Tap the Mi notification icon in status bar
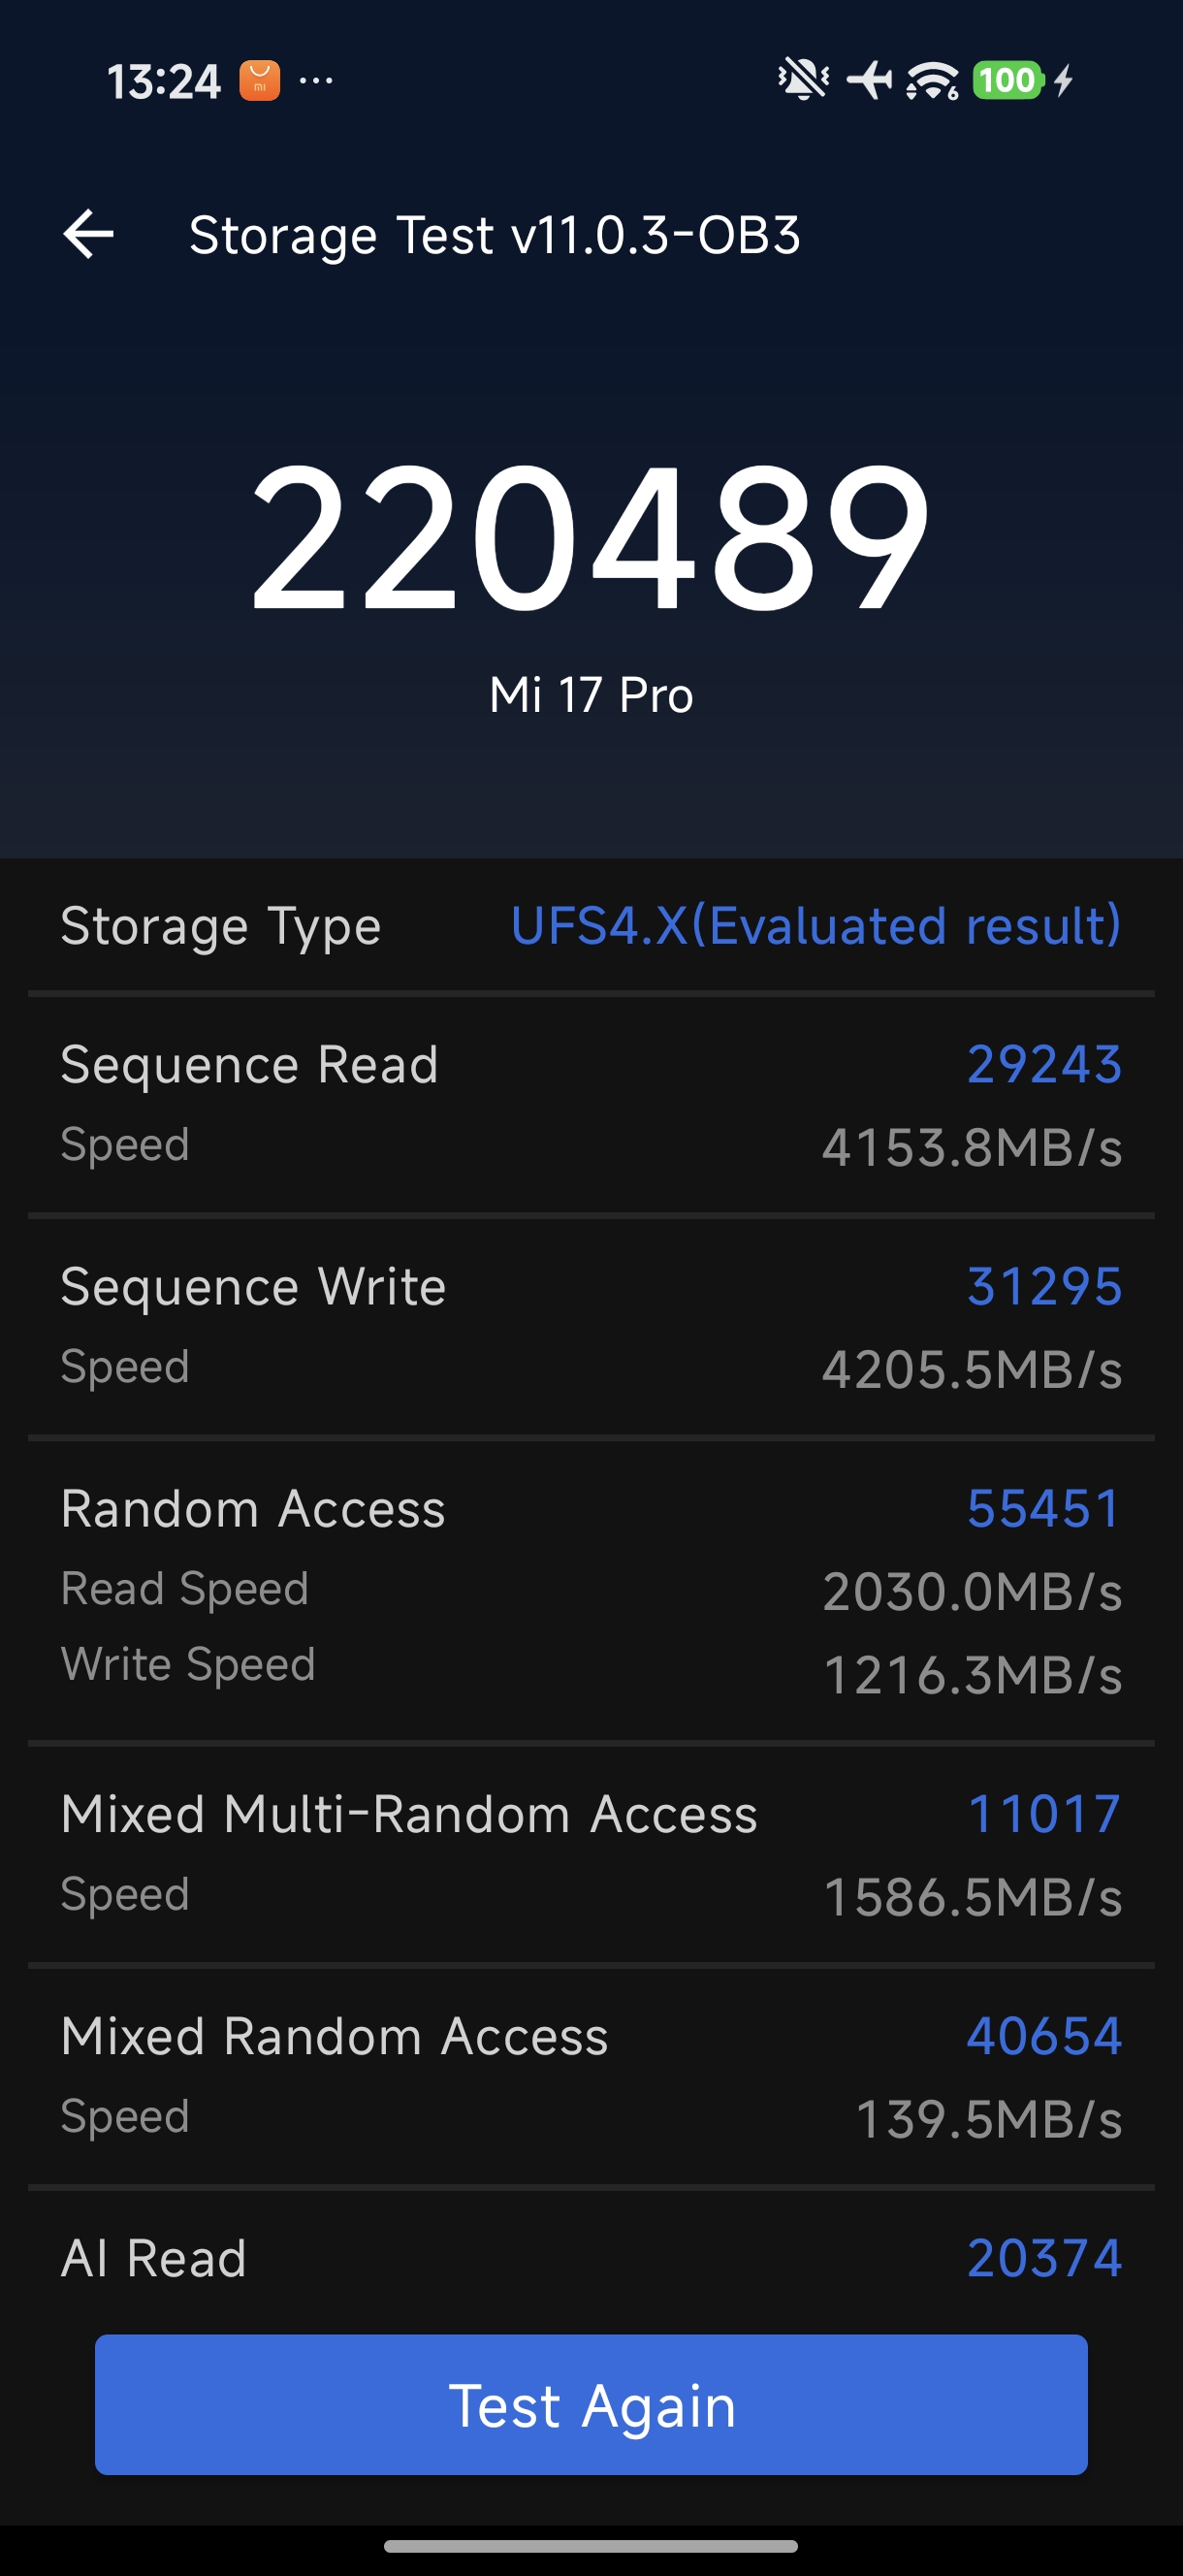Image resolution: width=1183 pixels, height=2576 pixels. (x=259, y=81)
